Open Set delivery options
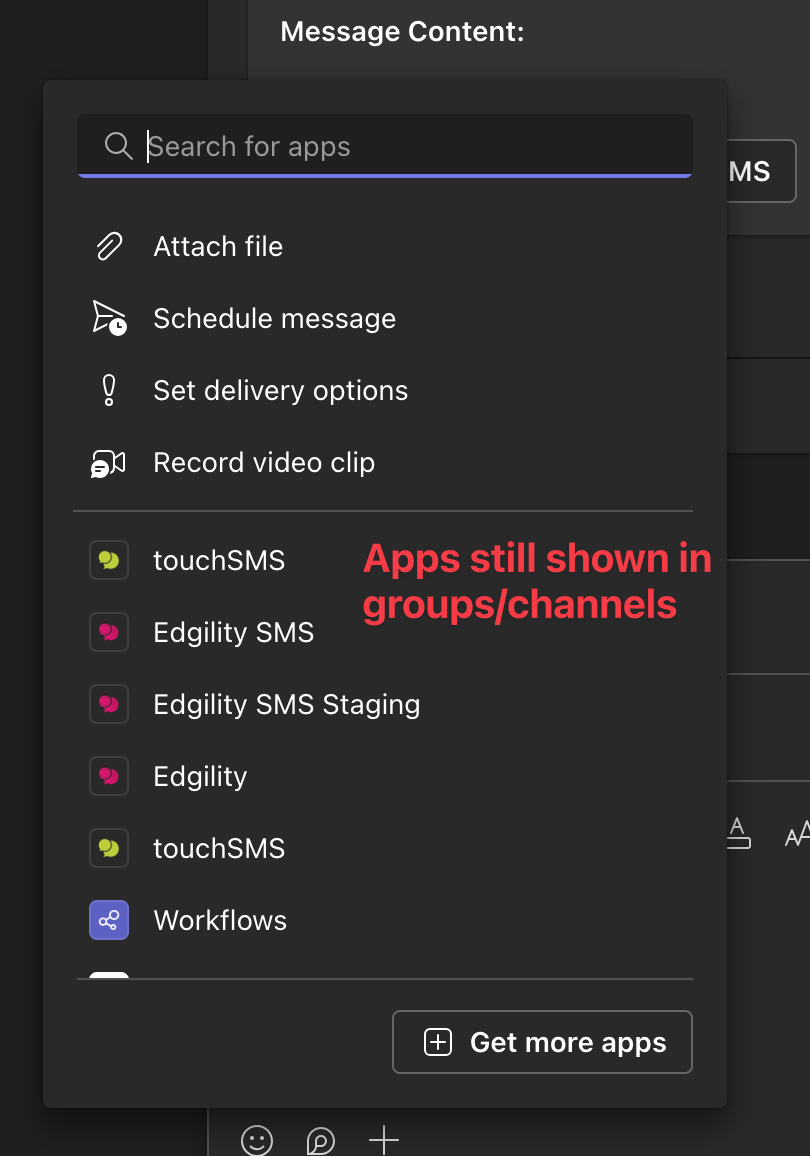Image resolution: width=810 pixels, height=1156 pixels. (280, 391)
